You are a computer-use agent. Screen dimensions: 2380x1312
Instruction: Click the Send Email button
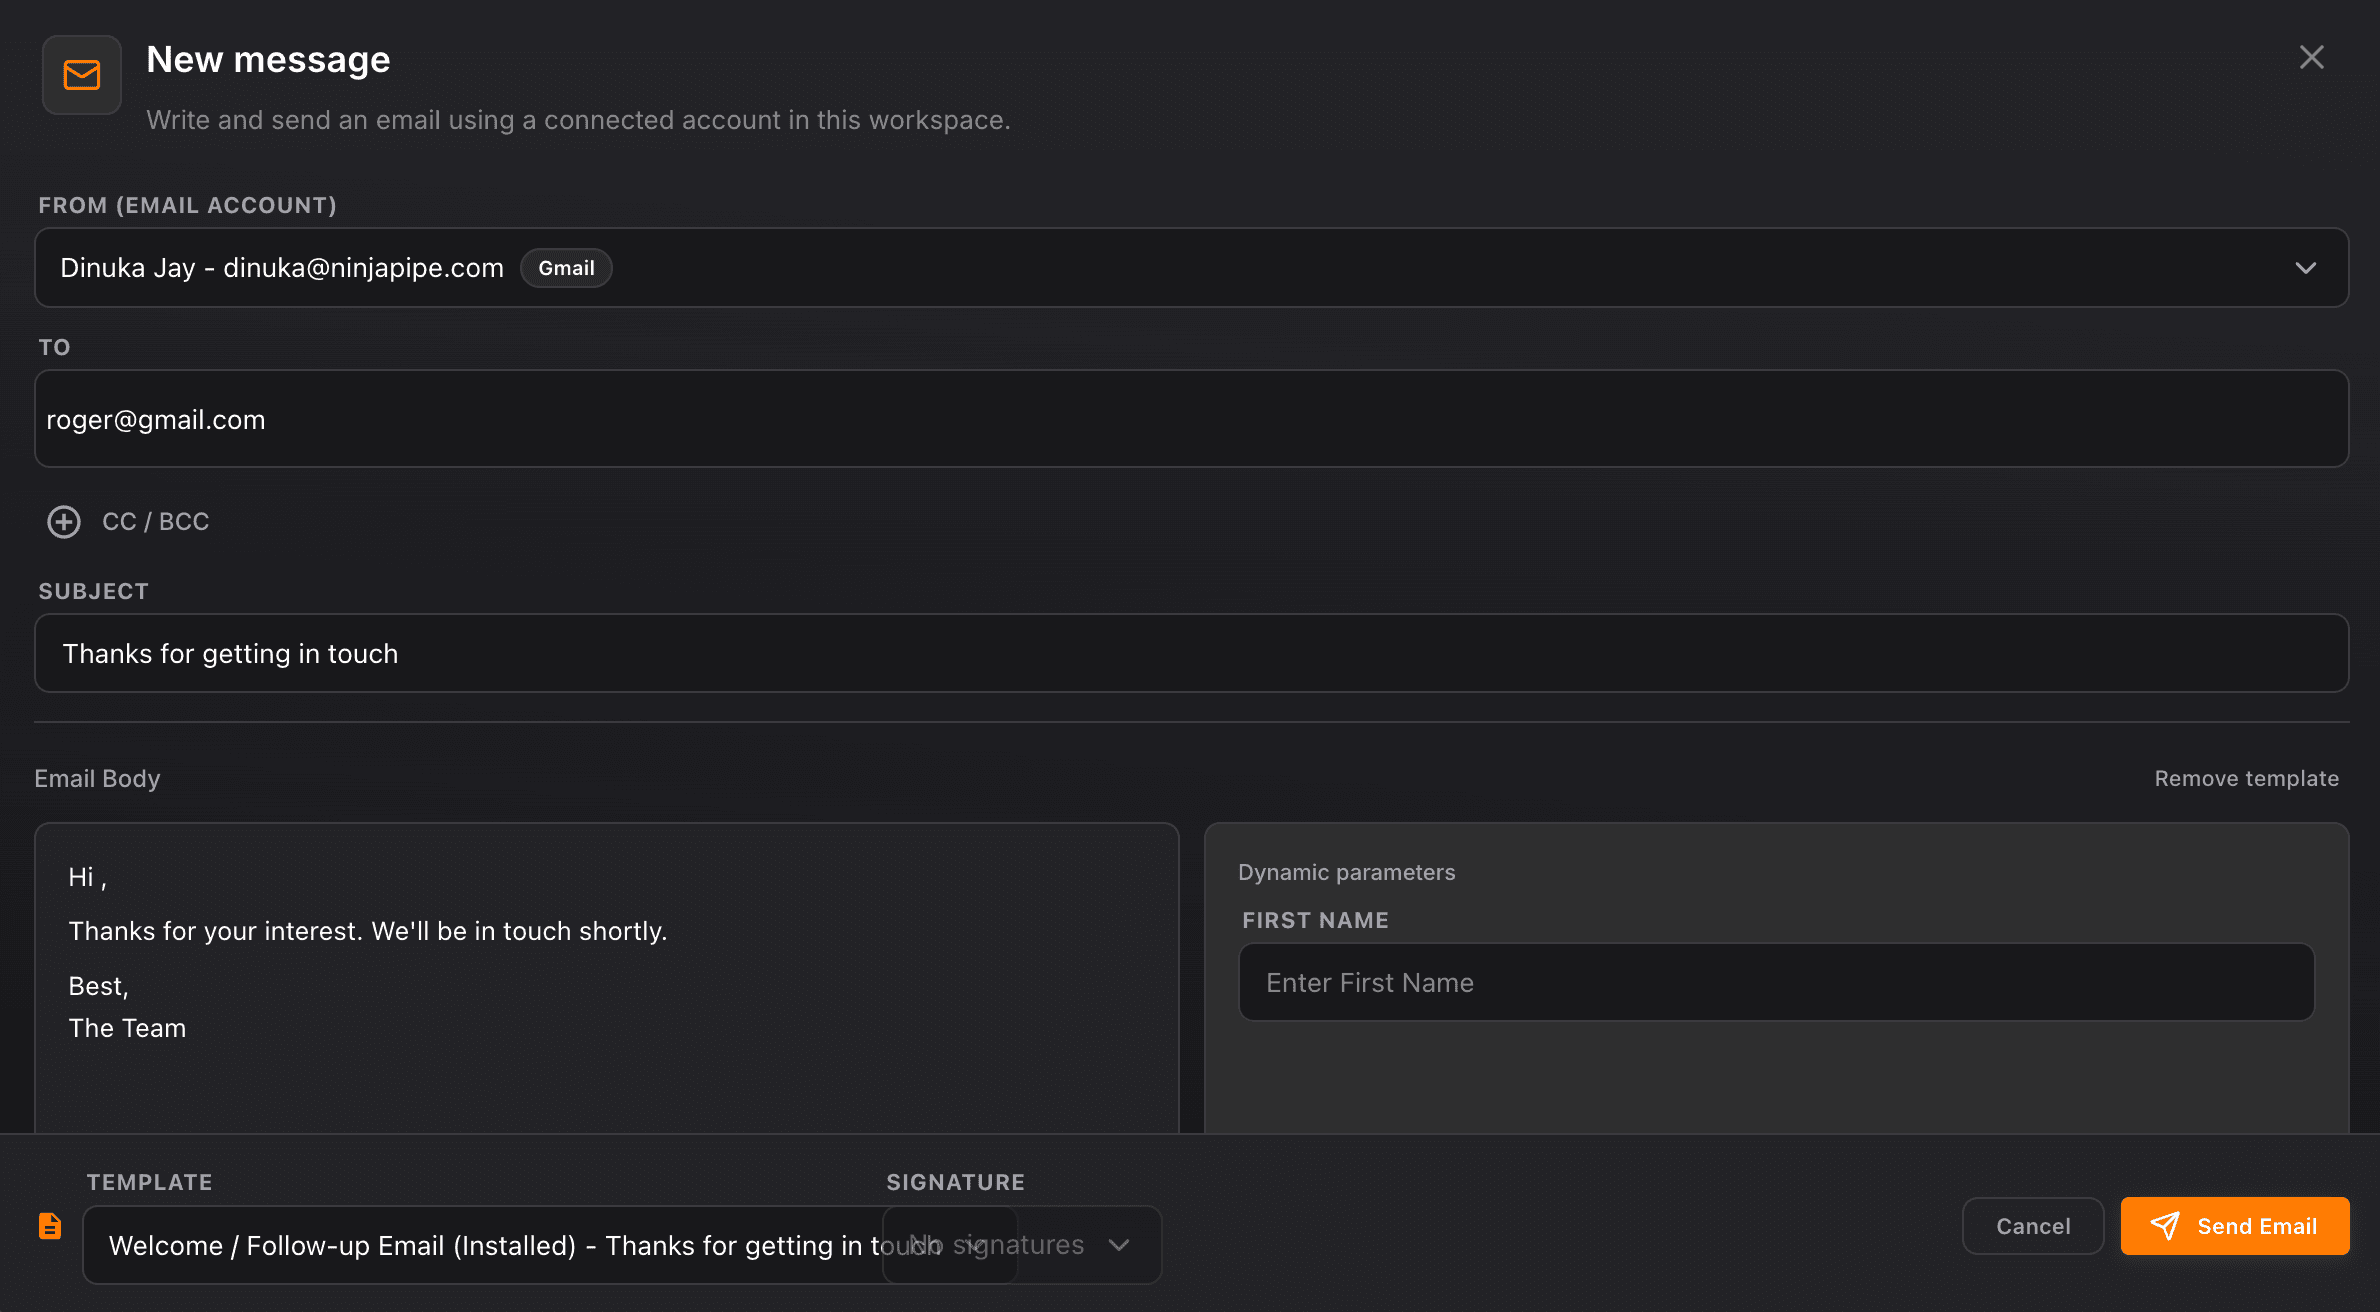[x=2235, y=1226]
